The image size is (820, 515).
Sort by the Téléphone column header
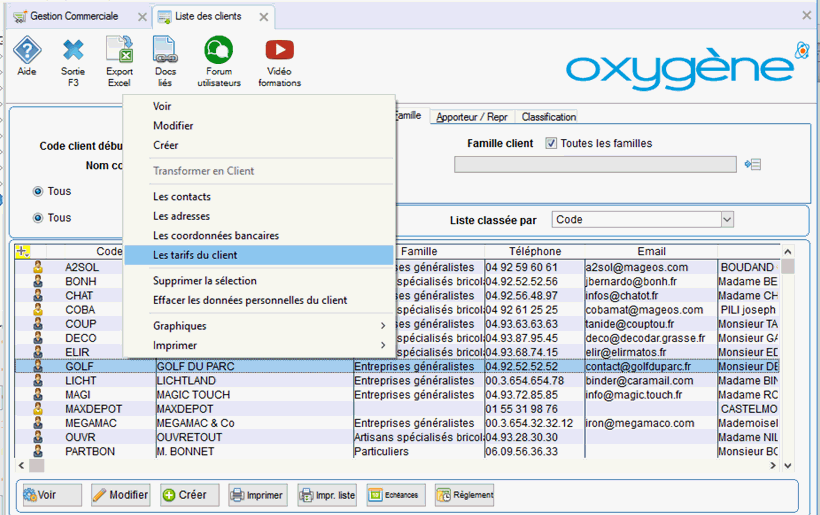coord(534,251)
